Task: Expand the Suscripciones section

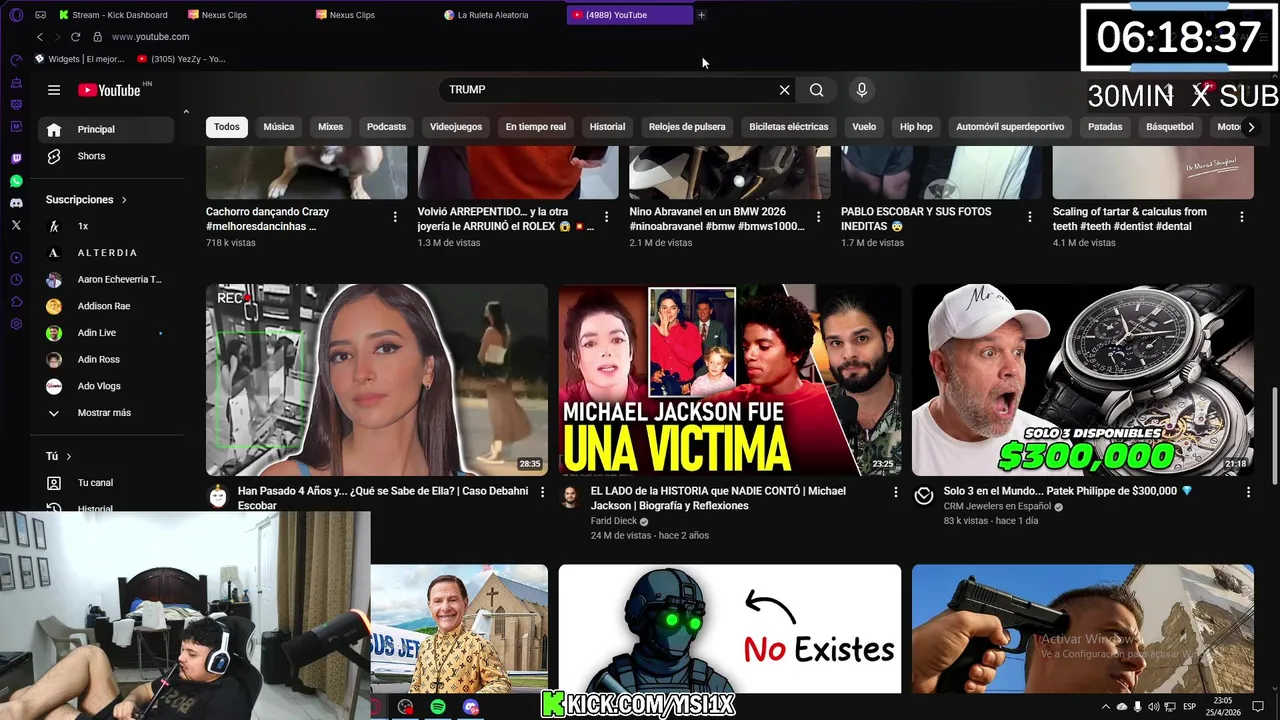Action: pos(86,200)
